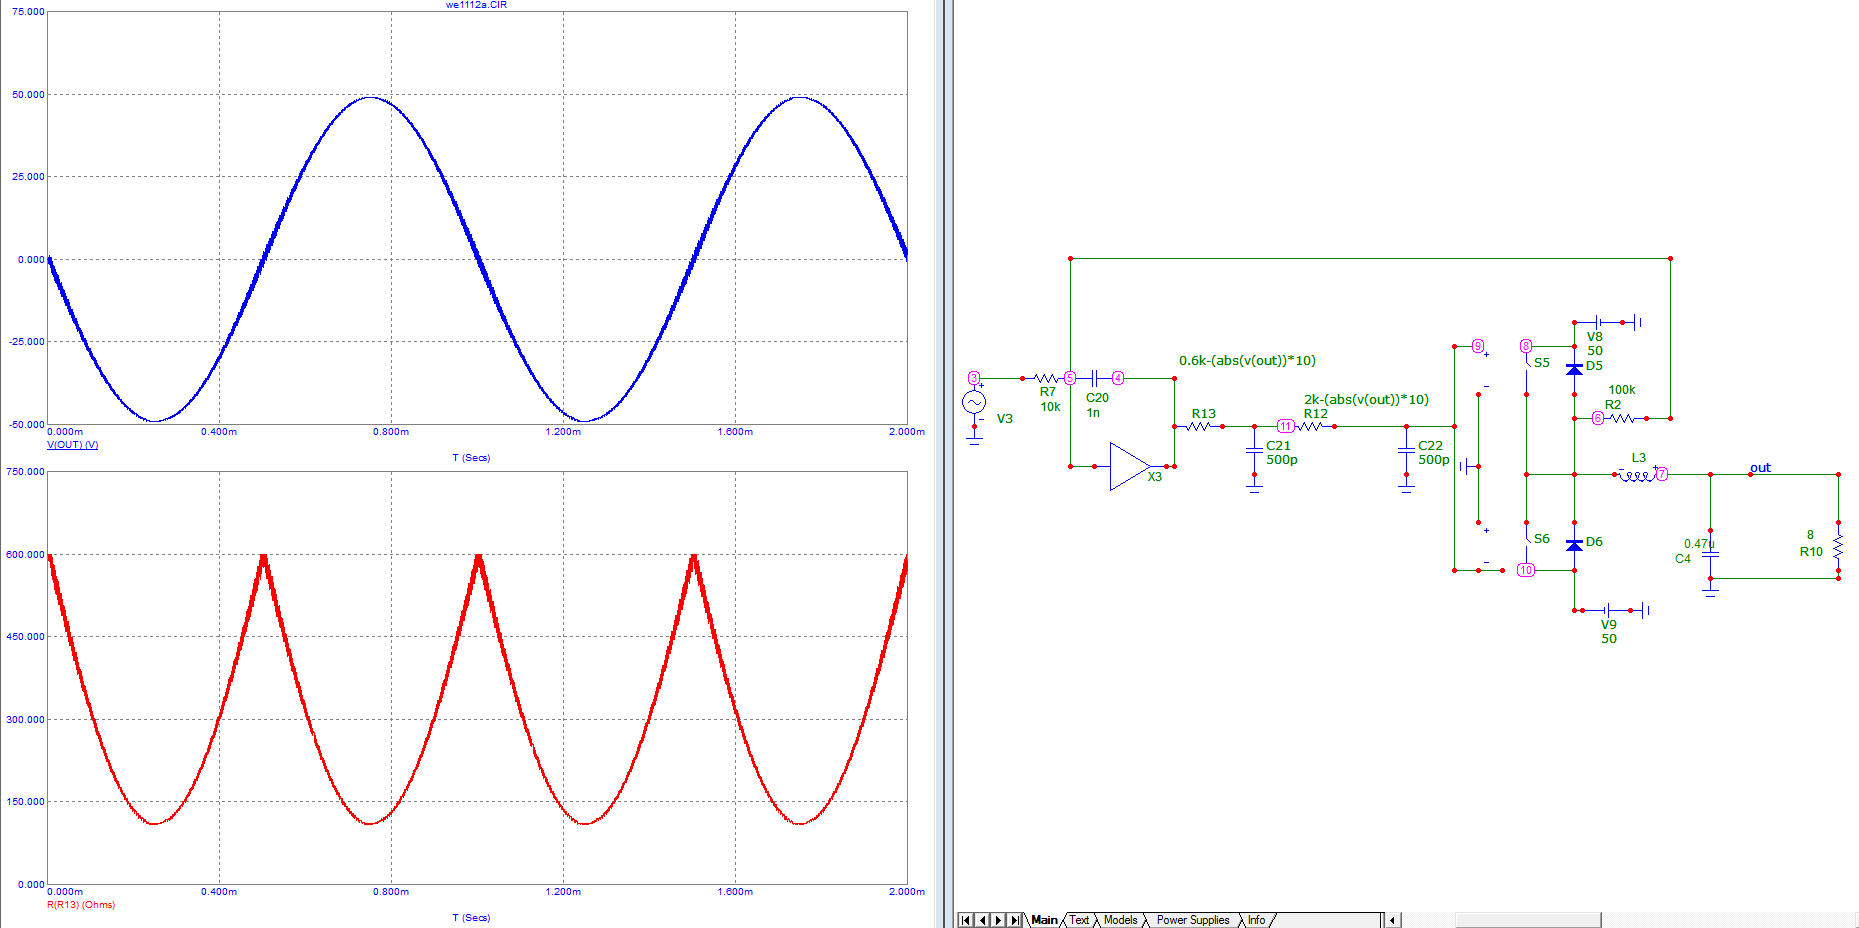This screenshot has width=1859, height=928.
Task: Click the 0.47u value of C4
Action: pyautogui.click(x=1698, y=544)
